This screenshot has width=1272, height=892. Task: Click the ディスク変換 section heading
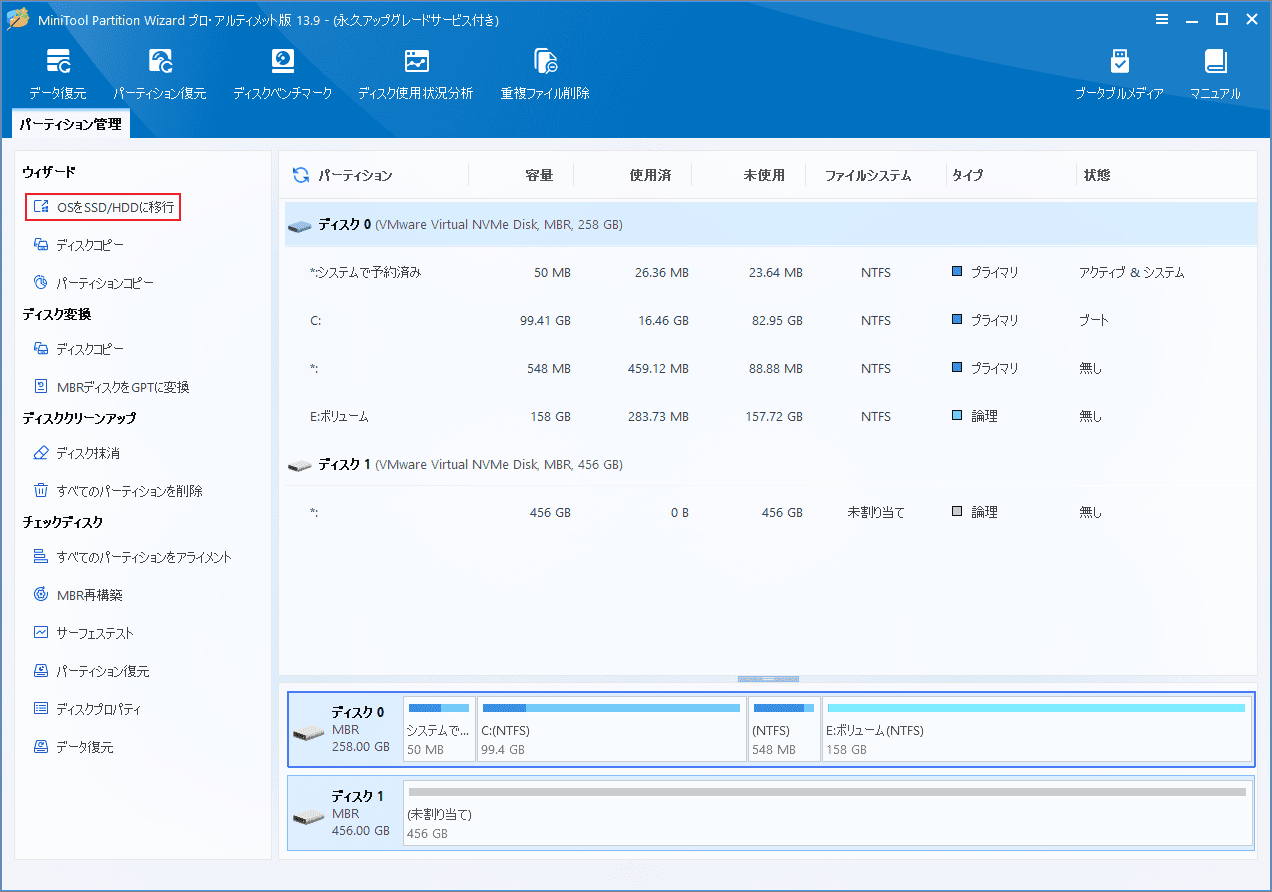tap(57, 314)
